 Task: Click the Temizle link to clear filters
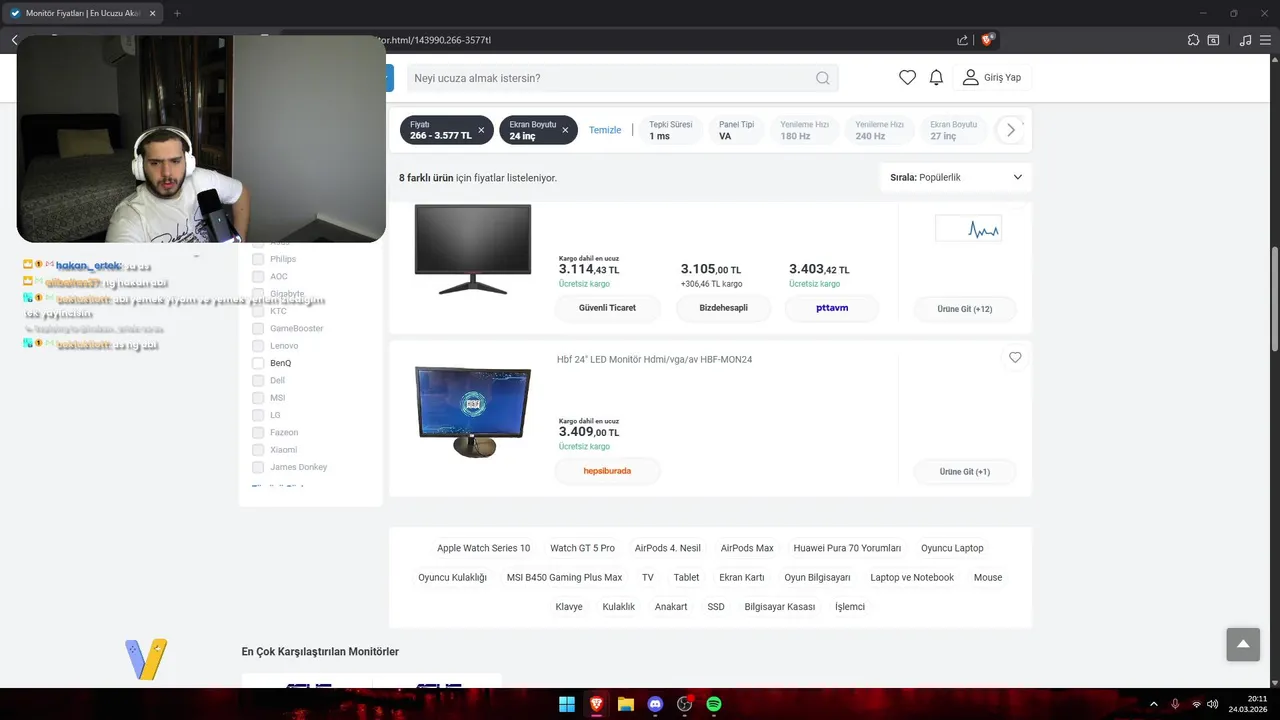click(605, 130)
